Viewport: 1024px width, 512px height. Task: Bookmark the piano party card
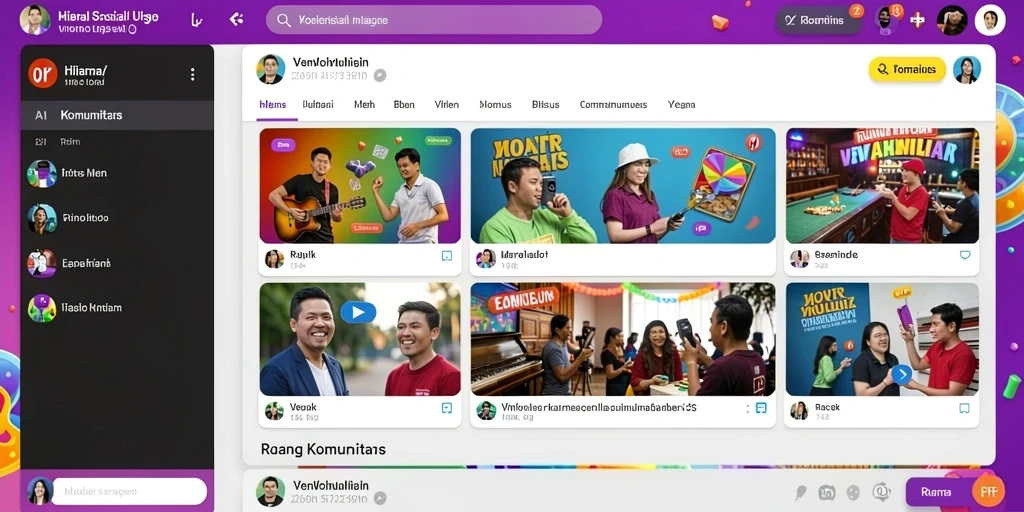tap(761, 408)
